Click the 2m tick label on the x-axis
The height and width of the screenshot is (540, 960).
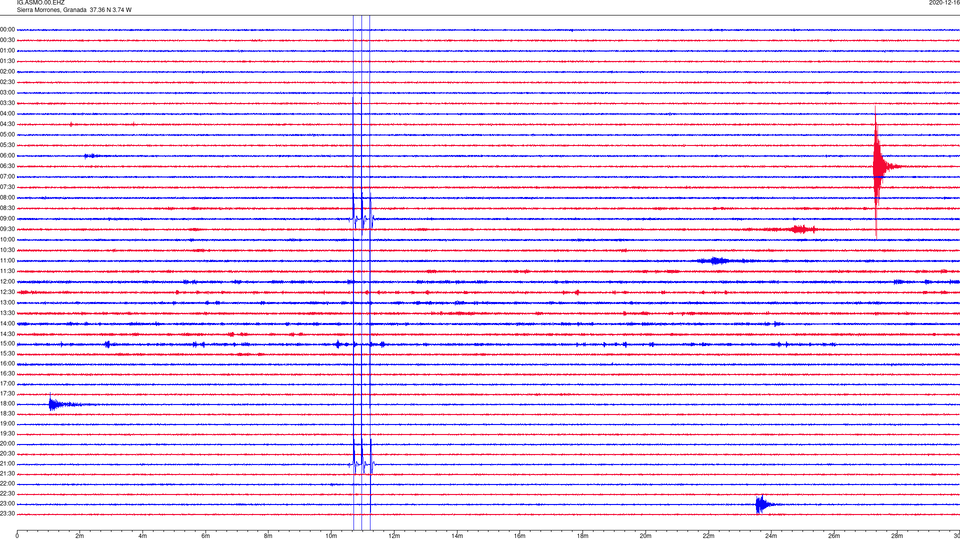[x=80, y=536]
